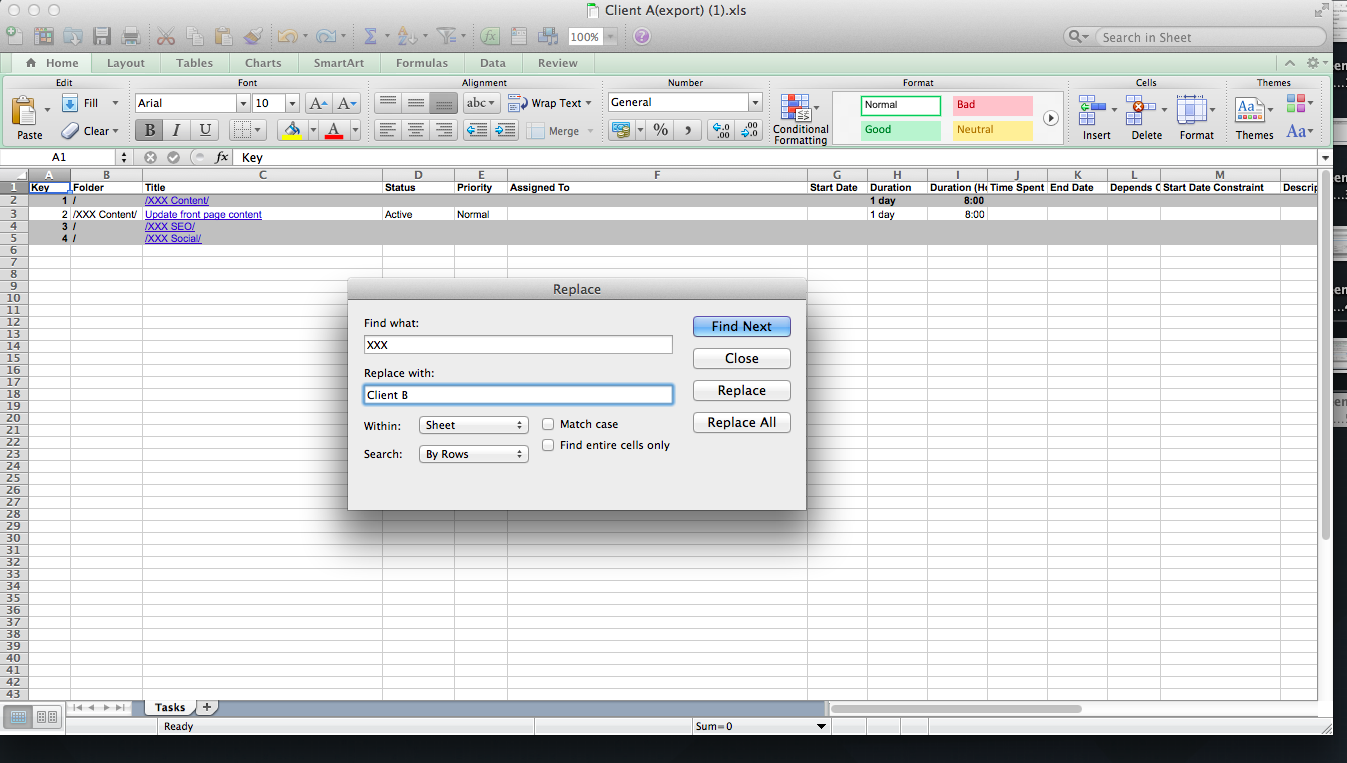Open the Update front page content link

pos(203,214)
